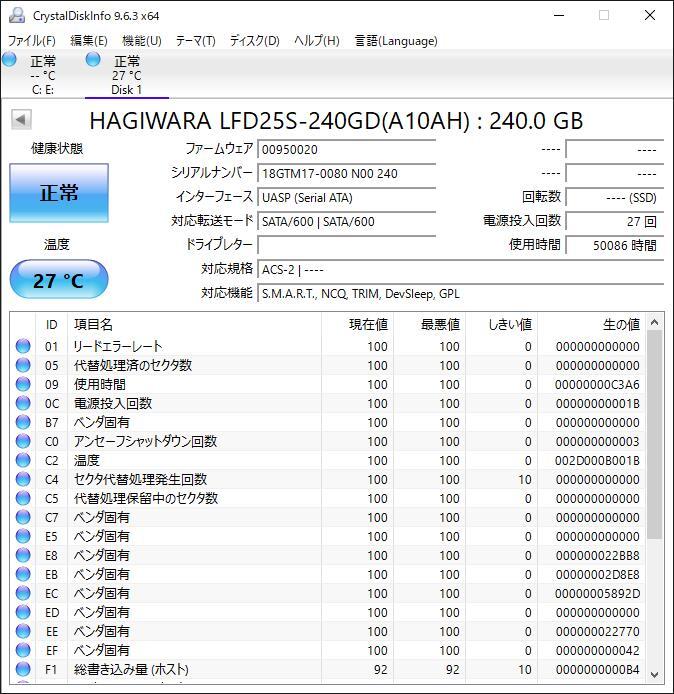The width and height of the screenshot is (674, 694).
Task: Click the empty drive letter field
Action: click(347, 245)
